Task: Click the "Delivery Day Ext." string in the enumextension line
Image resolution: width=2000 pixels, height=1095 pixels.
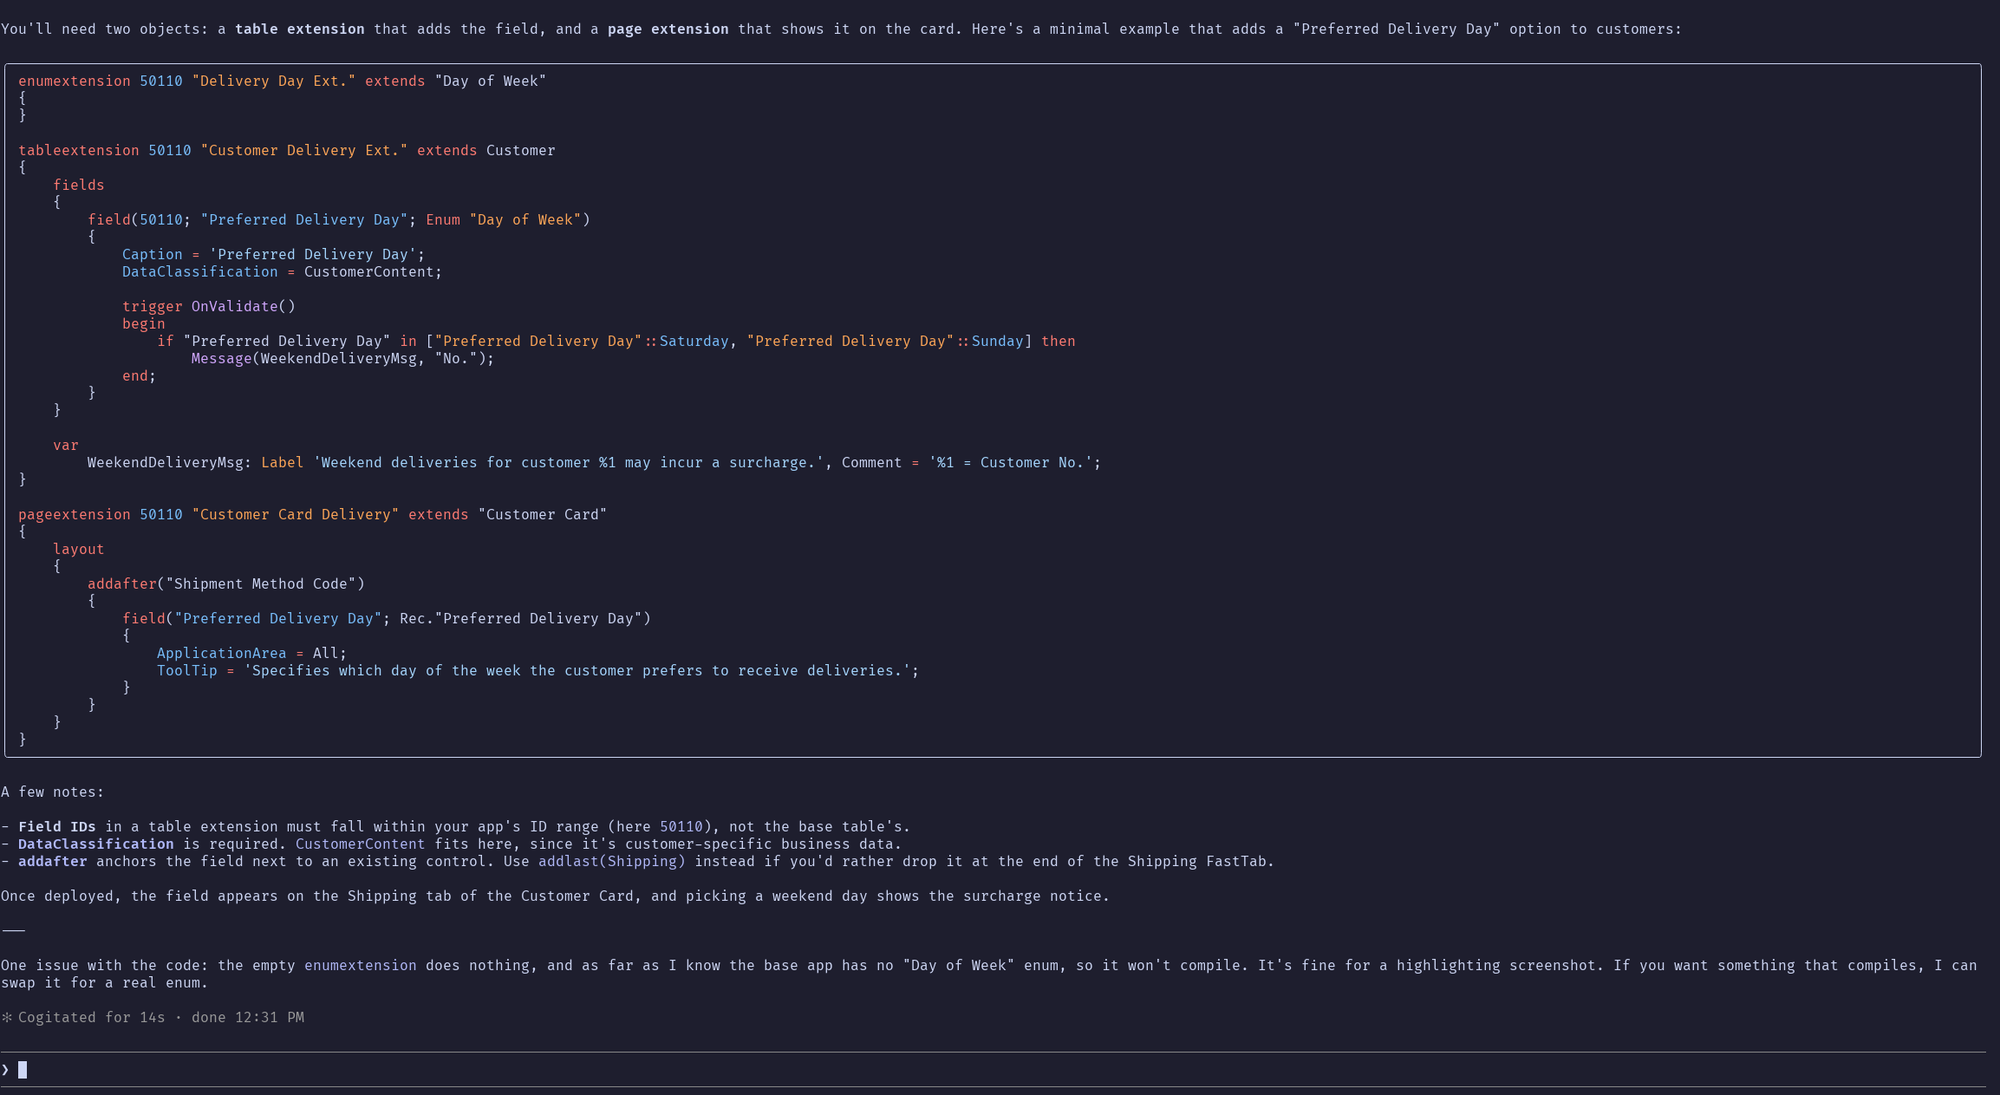Action: click(x=274, y=81)
